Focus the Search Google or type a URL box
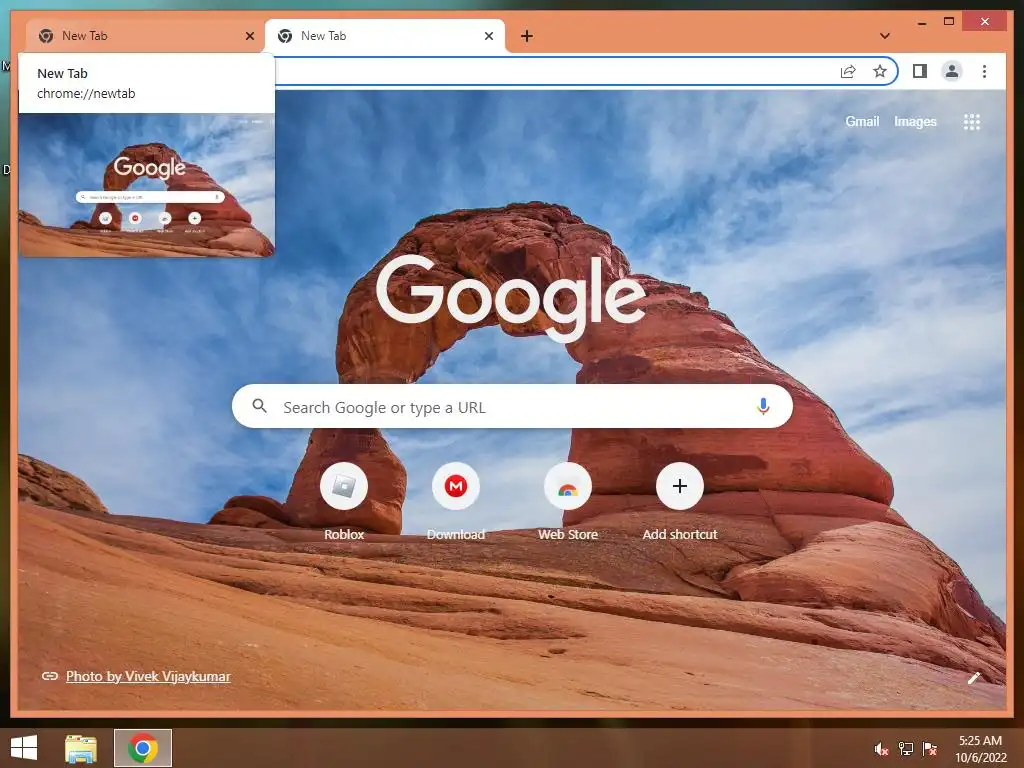Screen dimensions: 1024x768 click(x=513, y=406)
